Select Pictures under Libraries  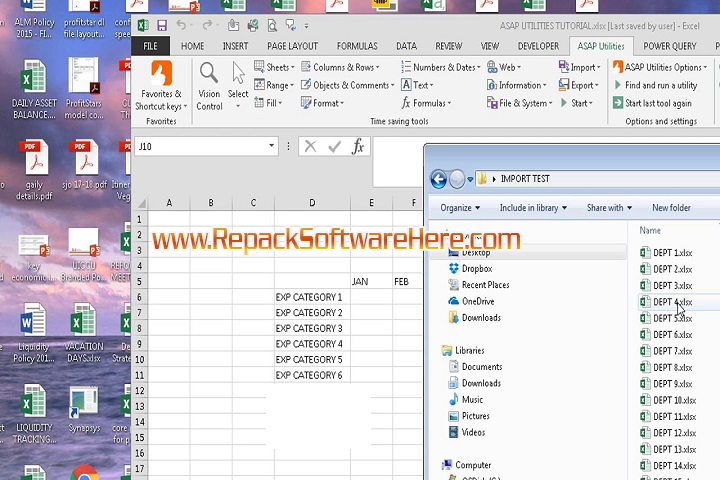click(469, 416)
